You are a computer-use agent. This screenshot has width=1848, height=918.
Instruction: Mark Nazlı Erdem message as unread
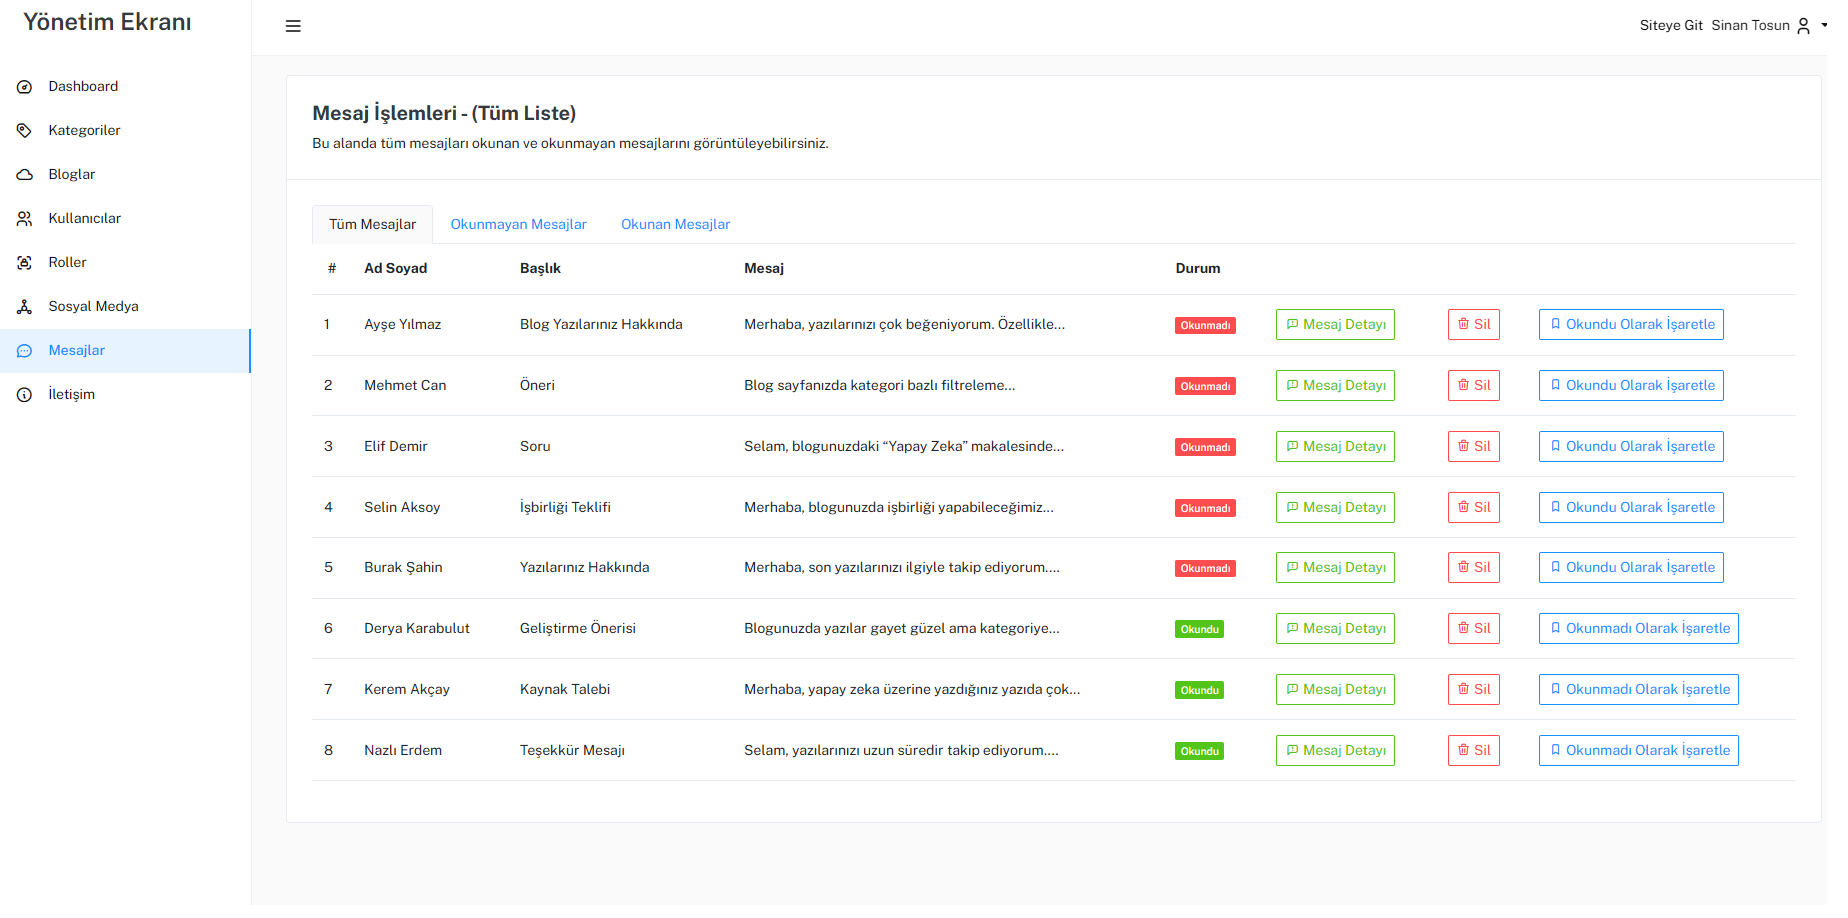click(x=1638, y=751)
